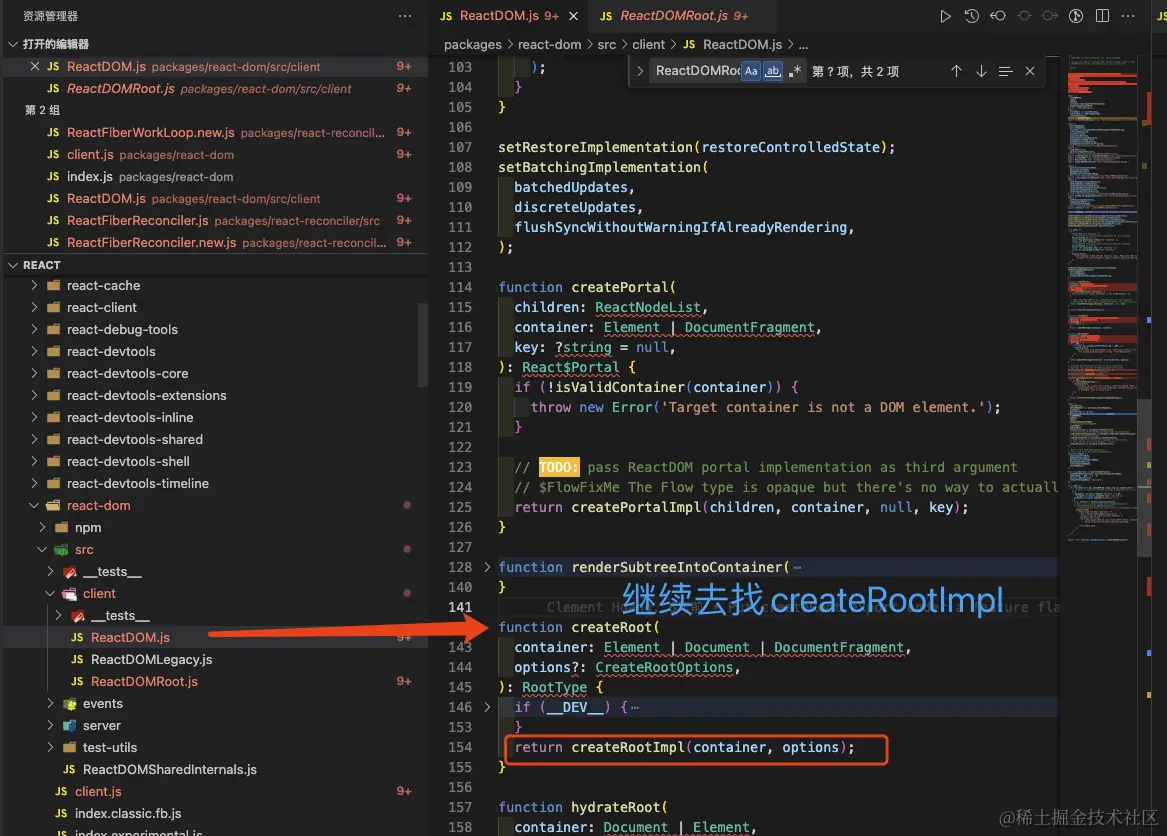Click line number 141 in gutter
This screenshot has width=1167, height=836.
tap(460, 607)
